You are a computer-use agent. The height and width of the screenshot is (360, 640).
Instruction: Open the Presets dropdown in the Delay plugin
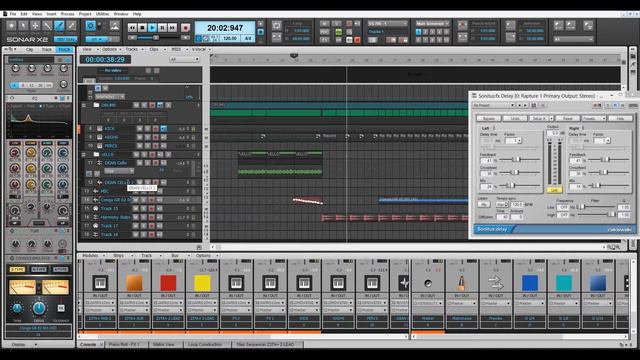(593, 118)
